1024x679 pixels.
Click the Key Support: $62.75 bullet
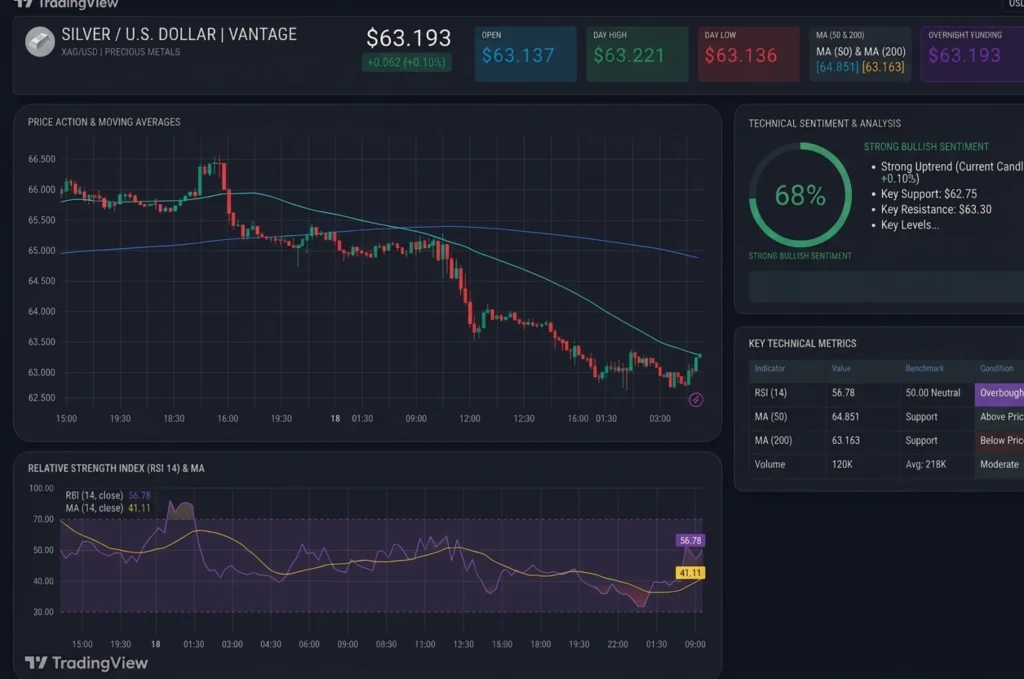pyautogui.click(x=929, y=194)
